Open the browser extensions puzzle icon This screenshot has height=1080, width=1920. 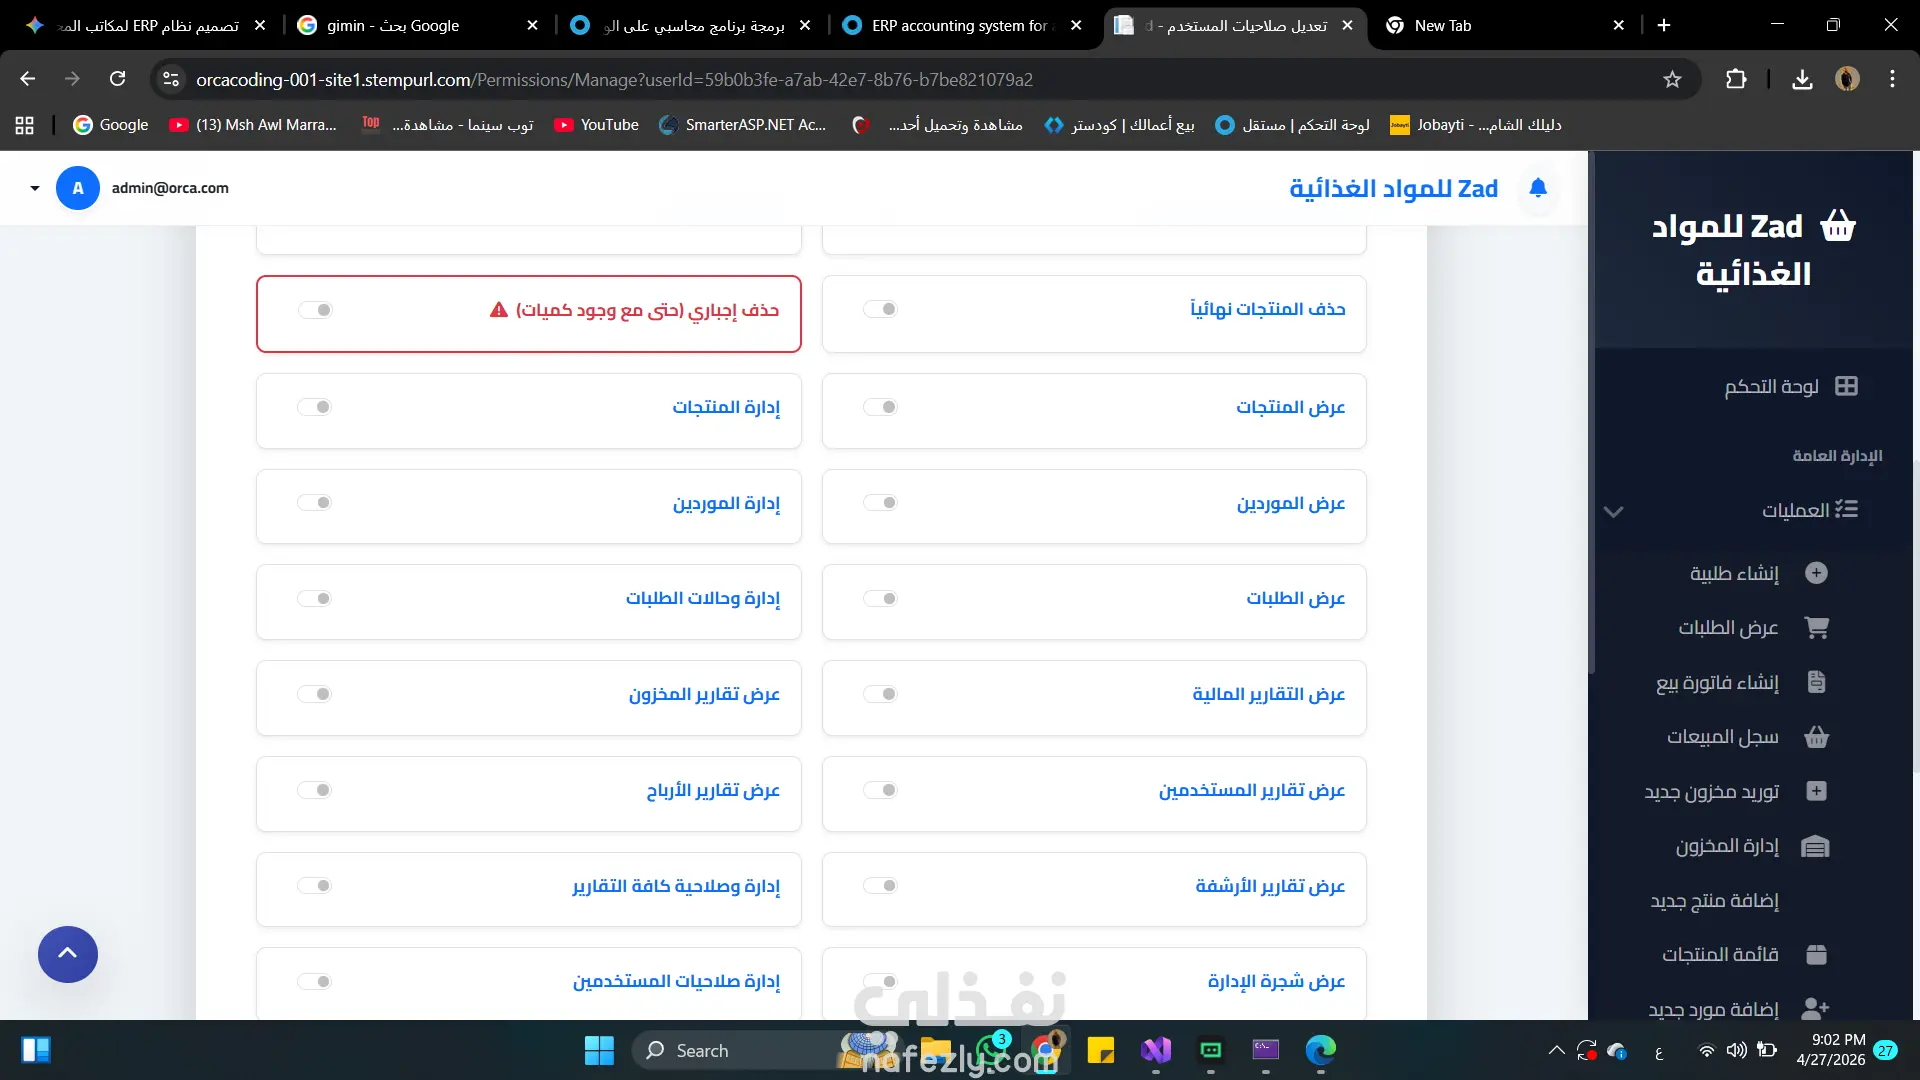pyautogui.click(x=1736, y=79)
